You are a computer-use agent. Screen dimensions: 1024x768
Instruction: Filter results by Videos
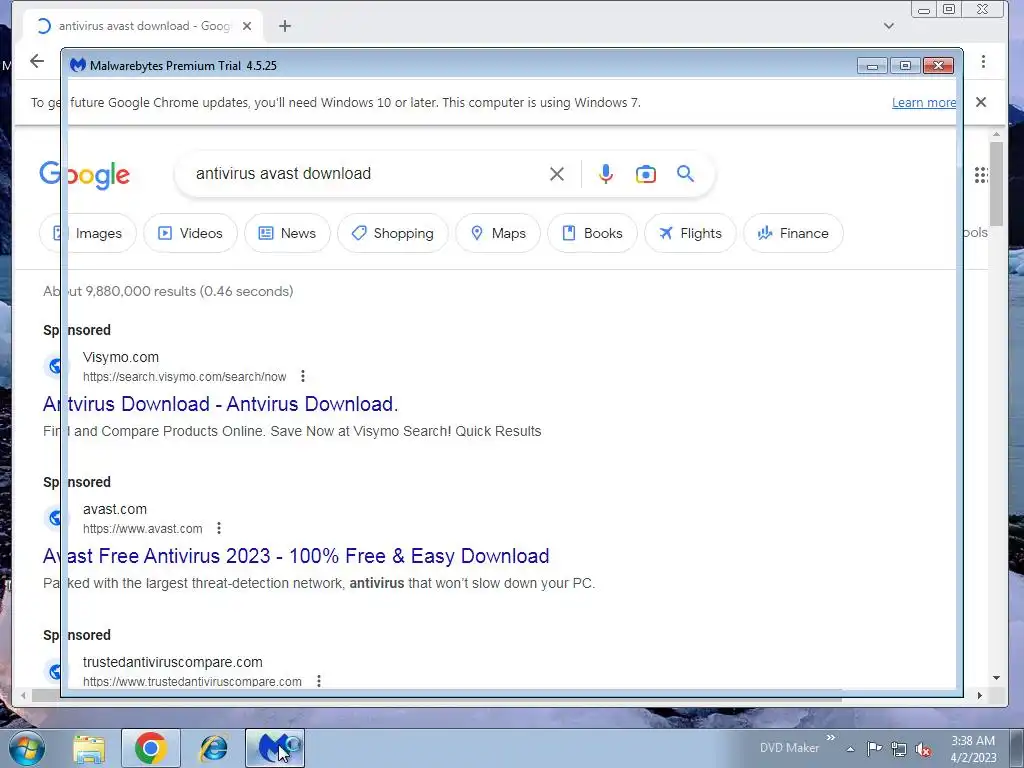[190, 233]
